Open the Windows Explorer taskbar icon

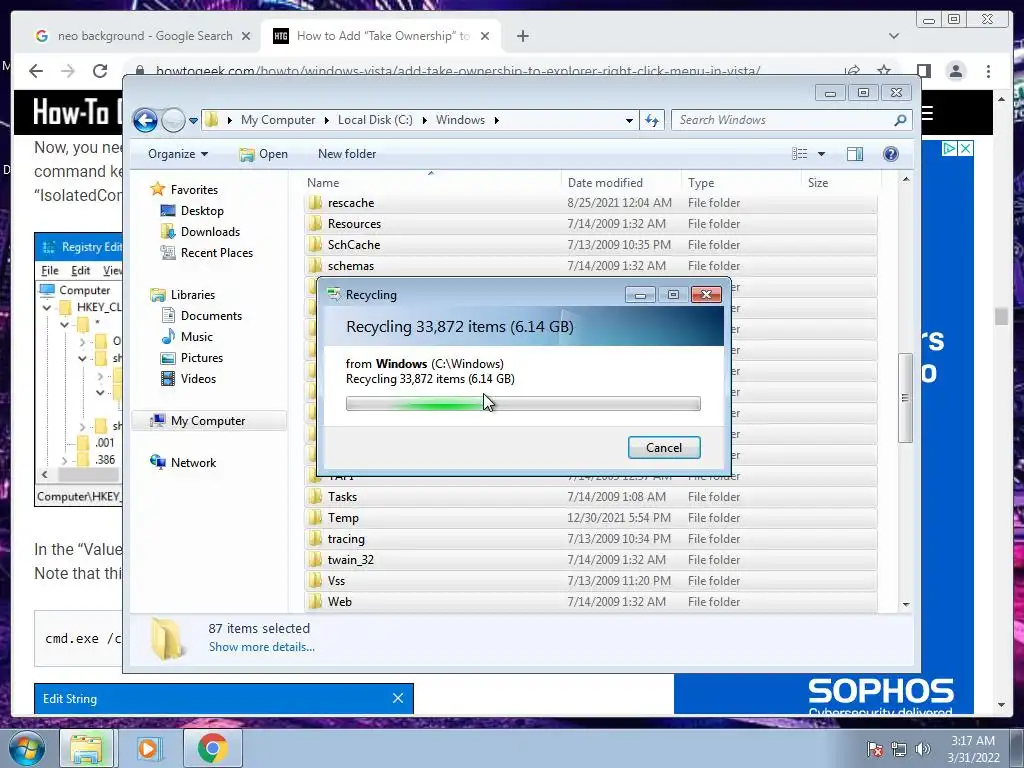86,748
